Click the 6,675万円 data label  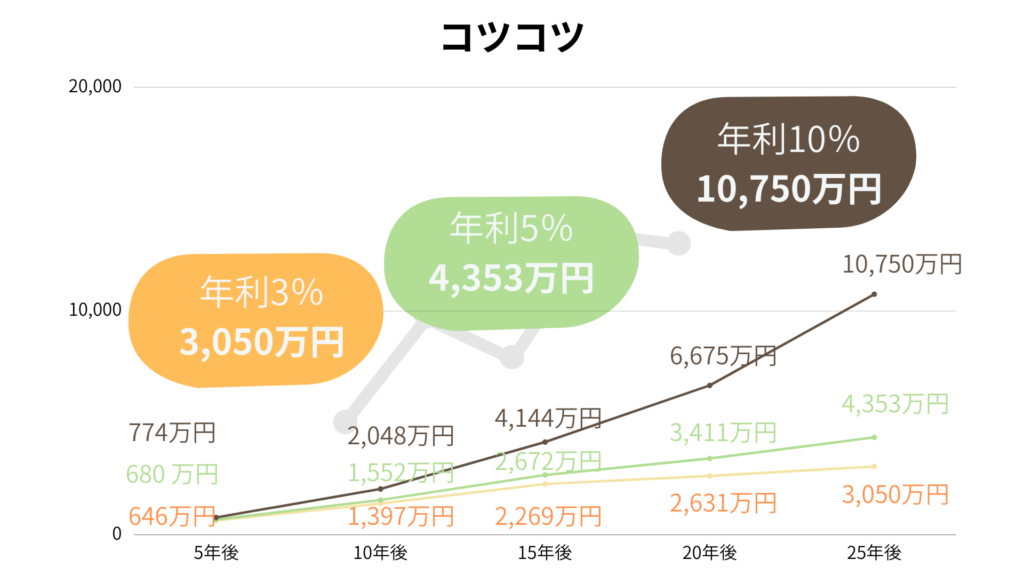click(723, 356)
